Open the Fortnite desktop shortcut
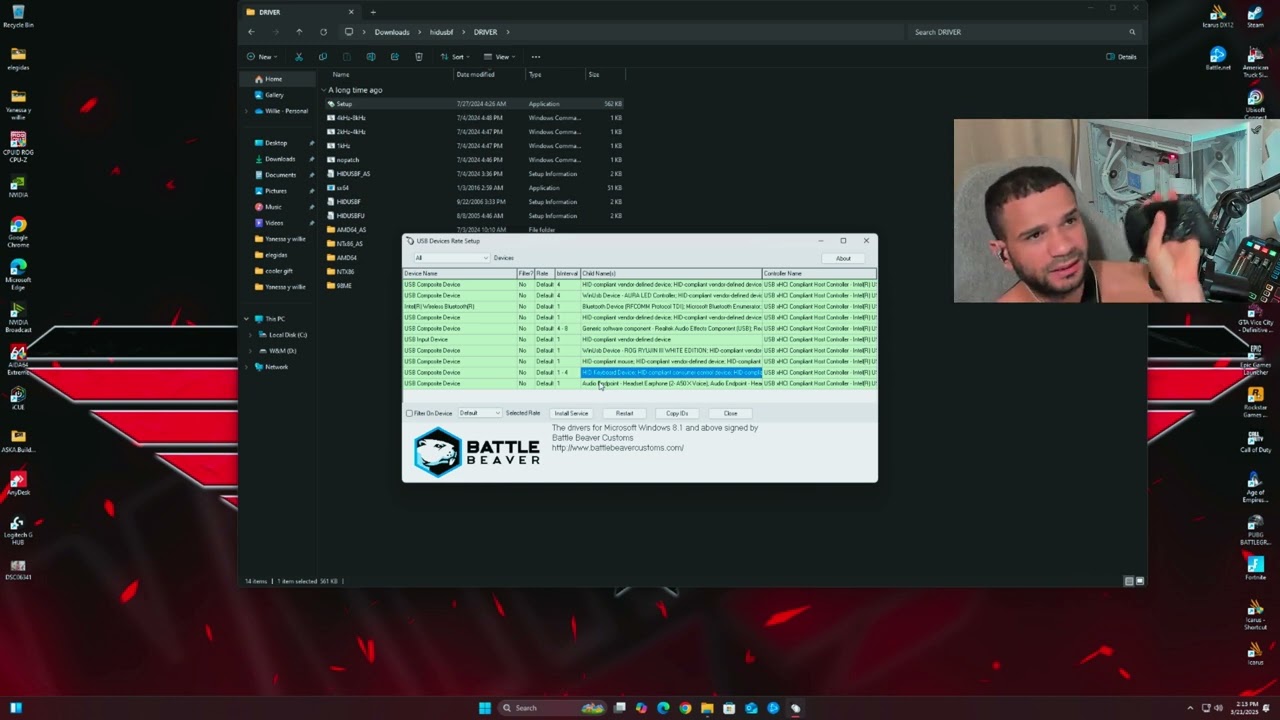Screen dimensions: 1280x720 click(x=1255, y=569)
